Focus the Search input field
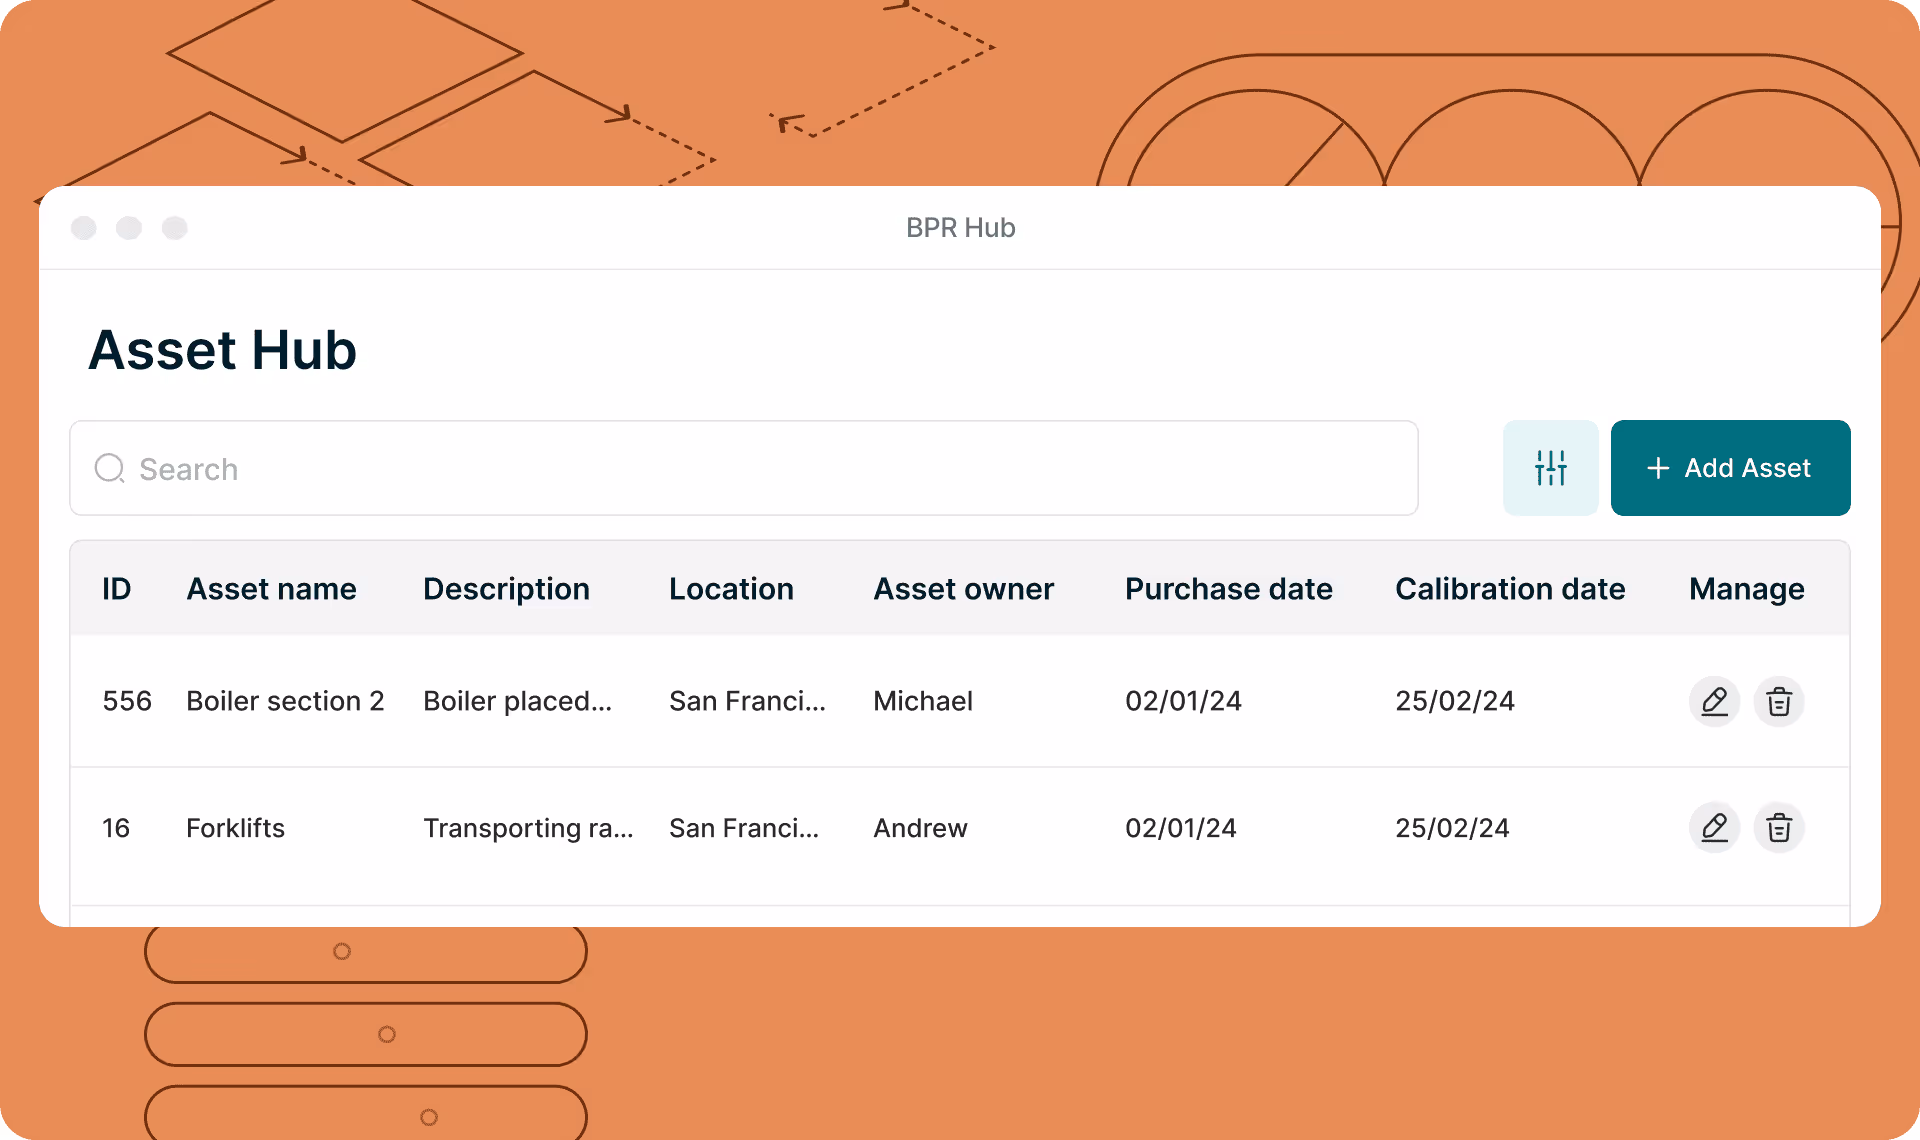Image resolution: width=1920 pixels, height=1140 pixels. pyautogui.click(x=760, y=468)
